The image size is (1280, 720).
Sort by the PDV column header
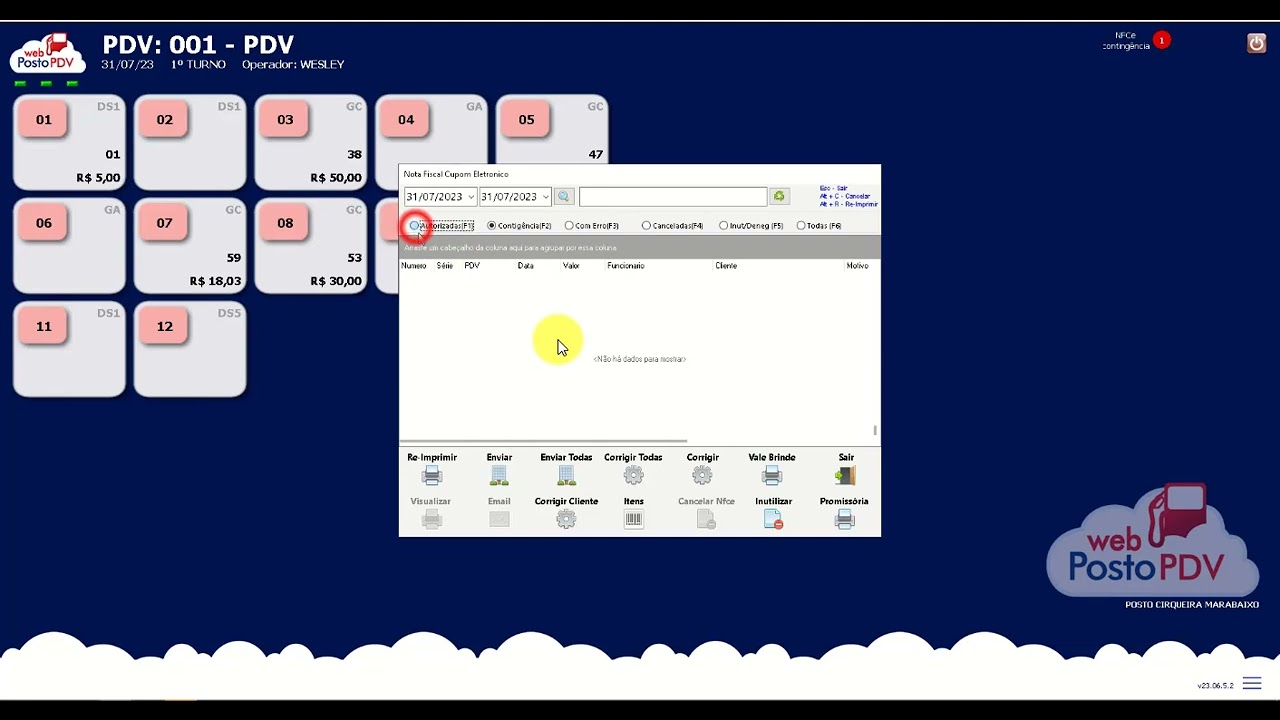click(x=472, y=266)
